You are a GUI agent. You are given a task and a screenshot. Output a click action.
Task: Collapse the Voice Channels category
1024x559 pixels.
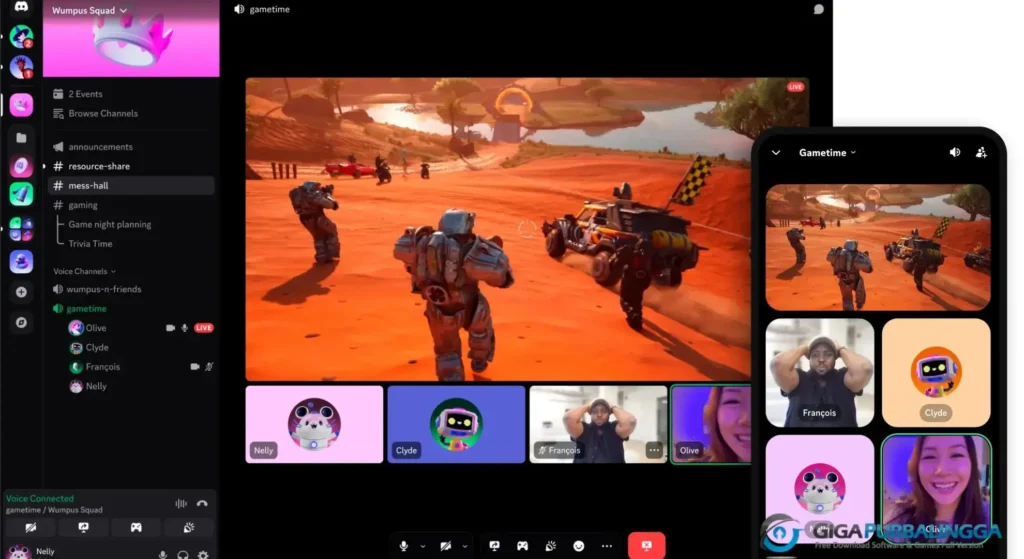[x=84, y=271]
